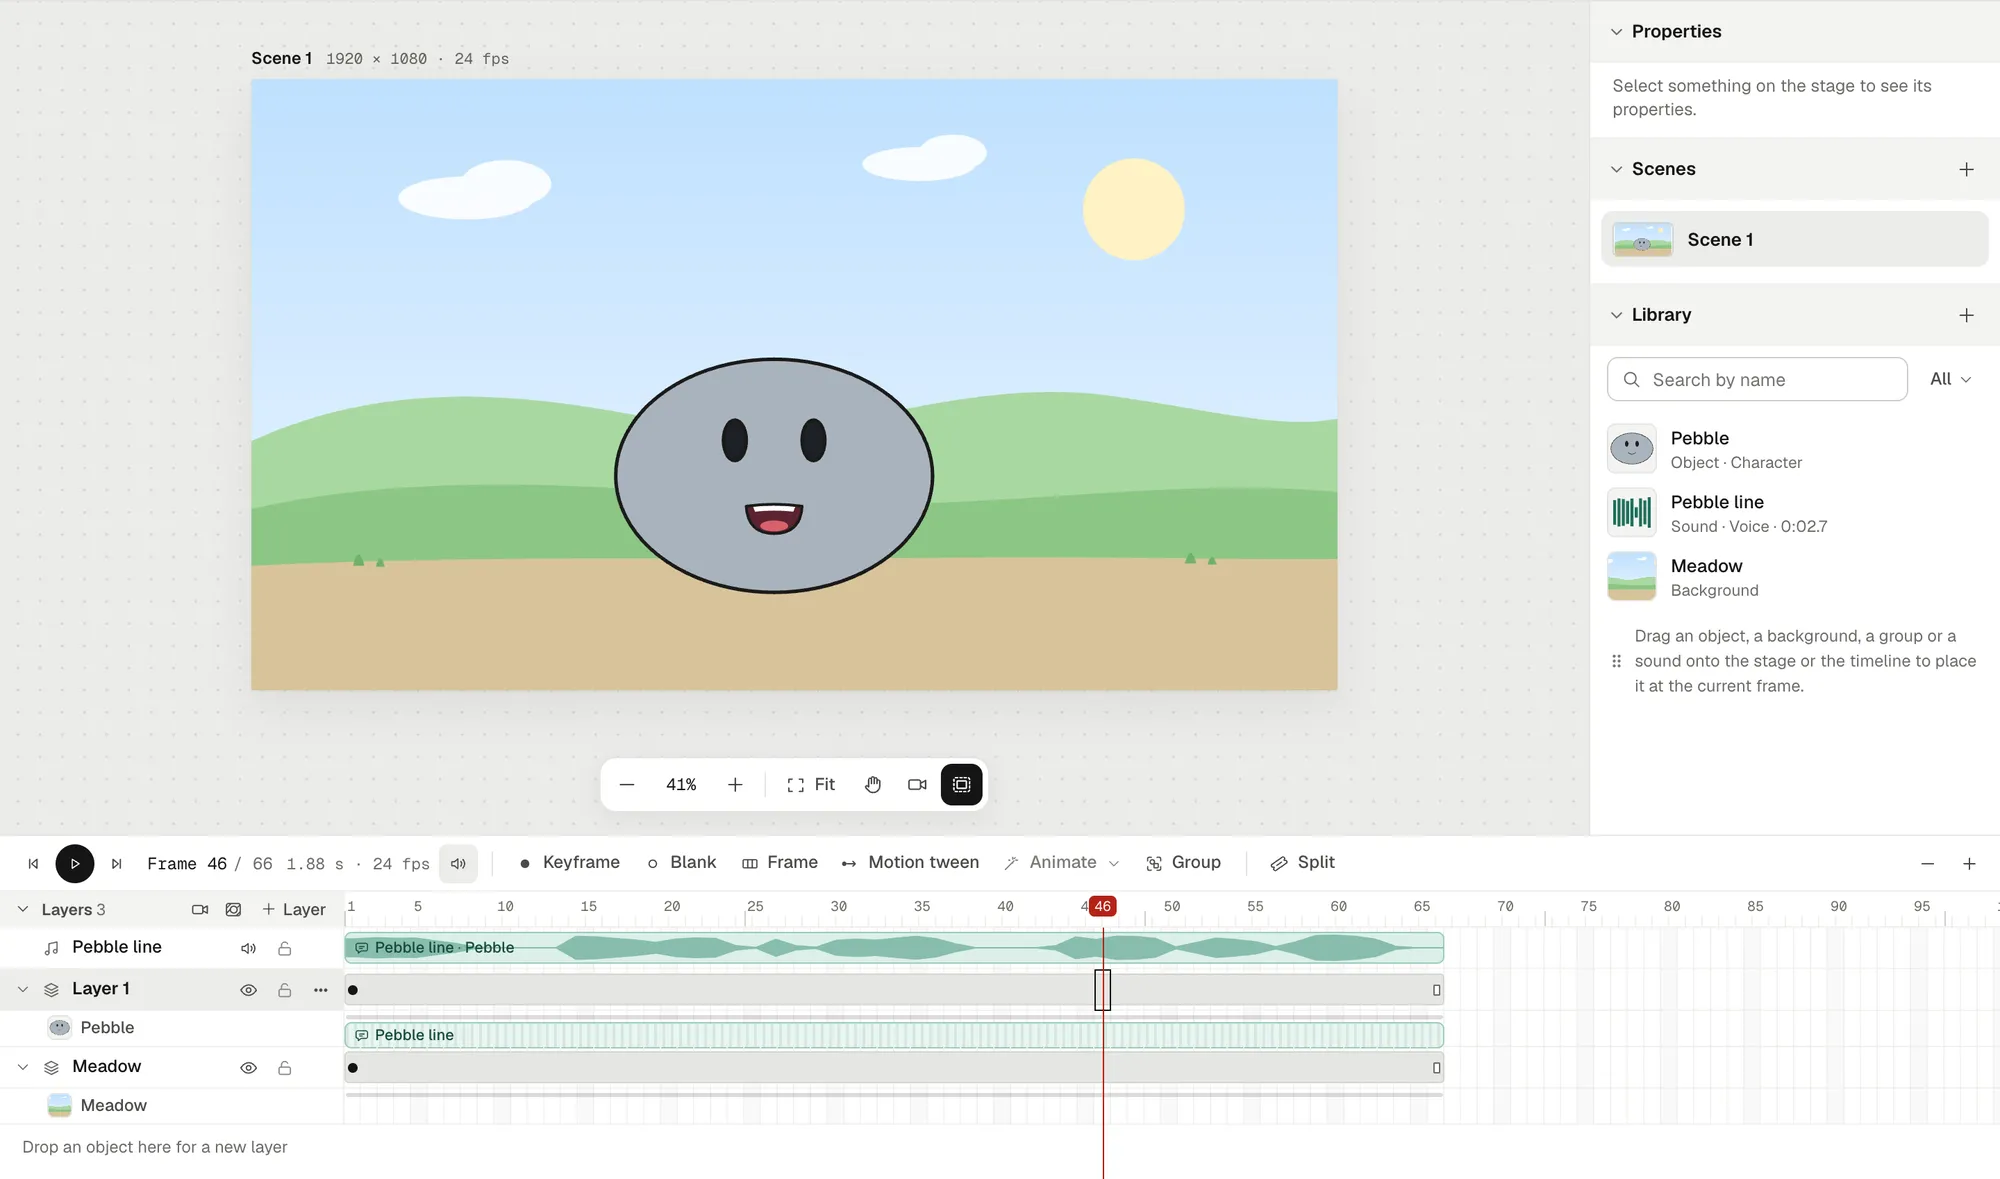Viewport: 2000px width, 1179px height.
Task: Collapse the Layers header
Action: tap(23, 909)
